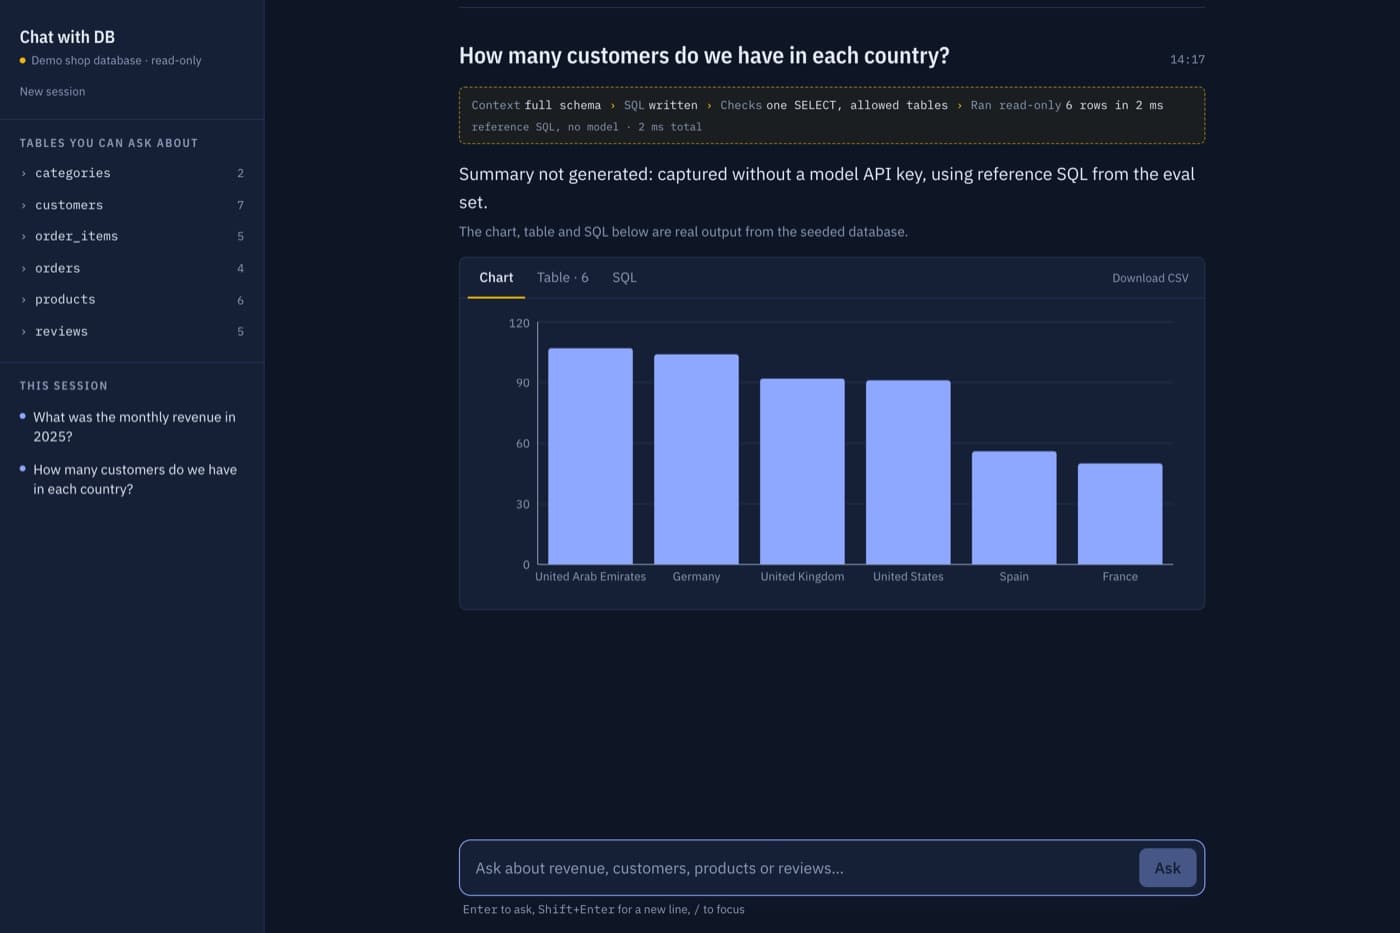
Task: Expand the products table chevron
Action: coord(24,299)
